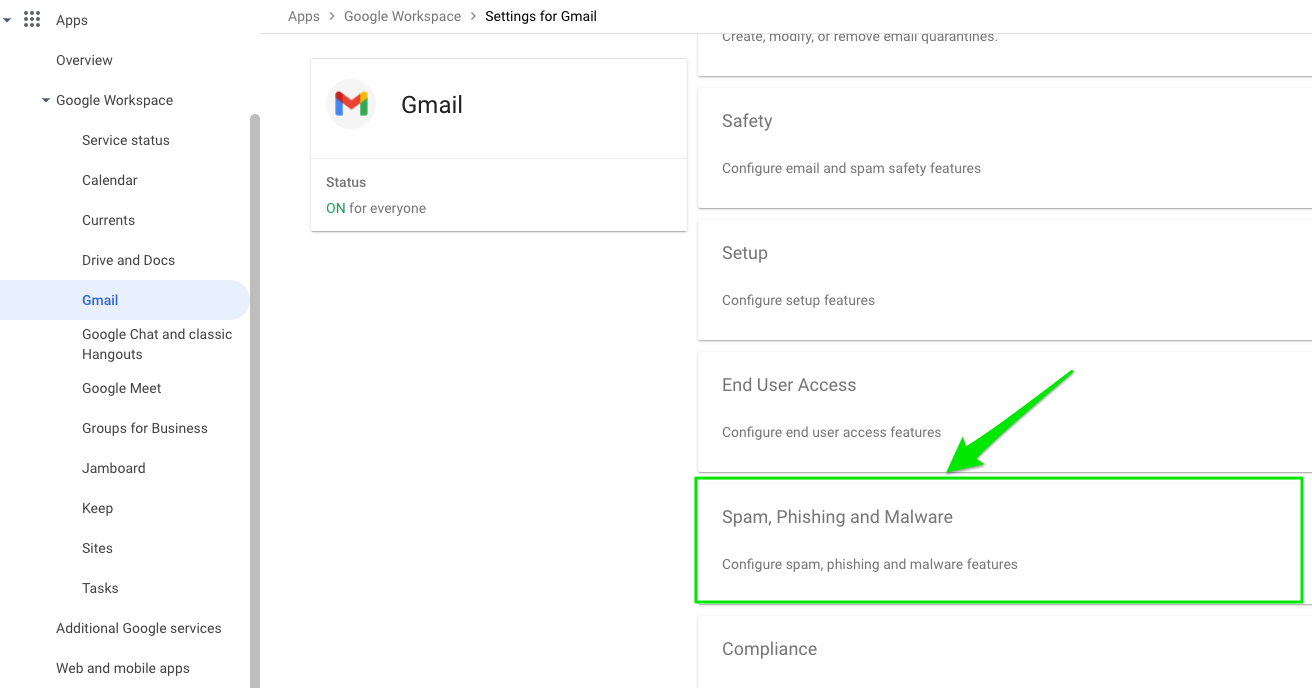
Task: Open the Compliance settings card
Action: pyautogui.click(x=1005, y=652)
